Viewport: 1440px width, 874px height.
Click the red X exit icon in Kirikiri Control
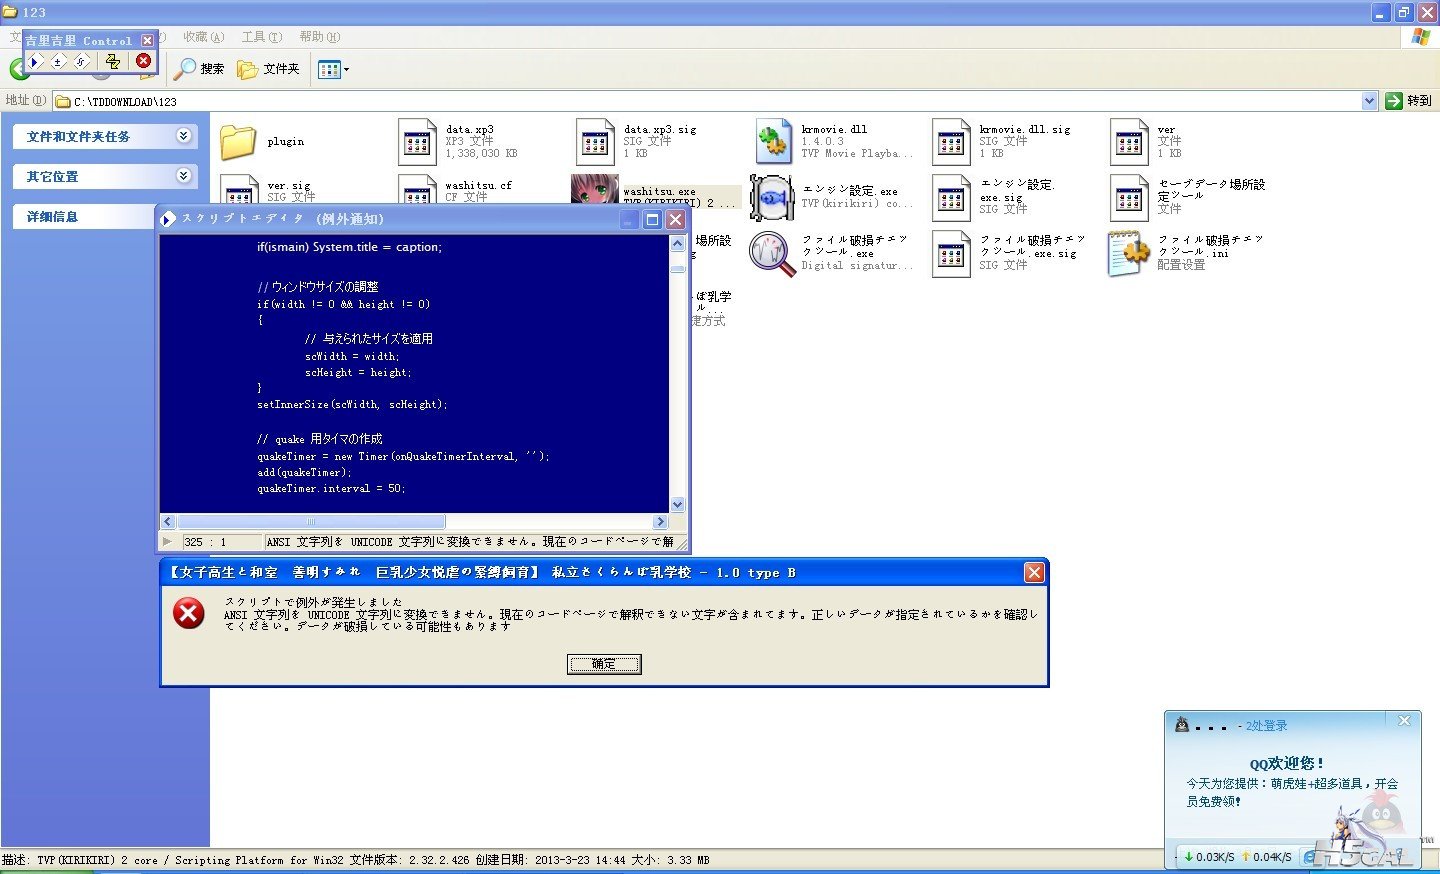coord(143,61)
